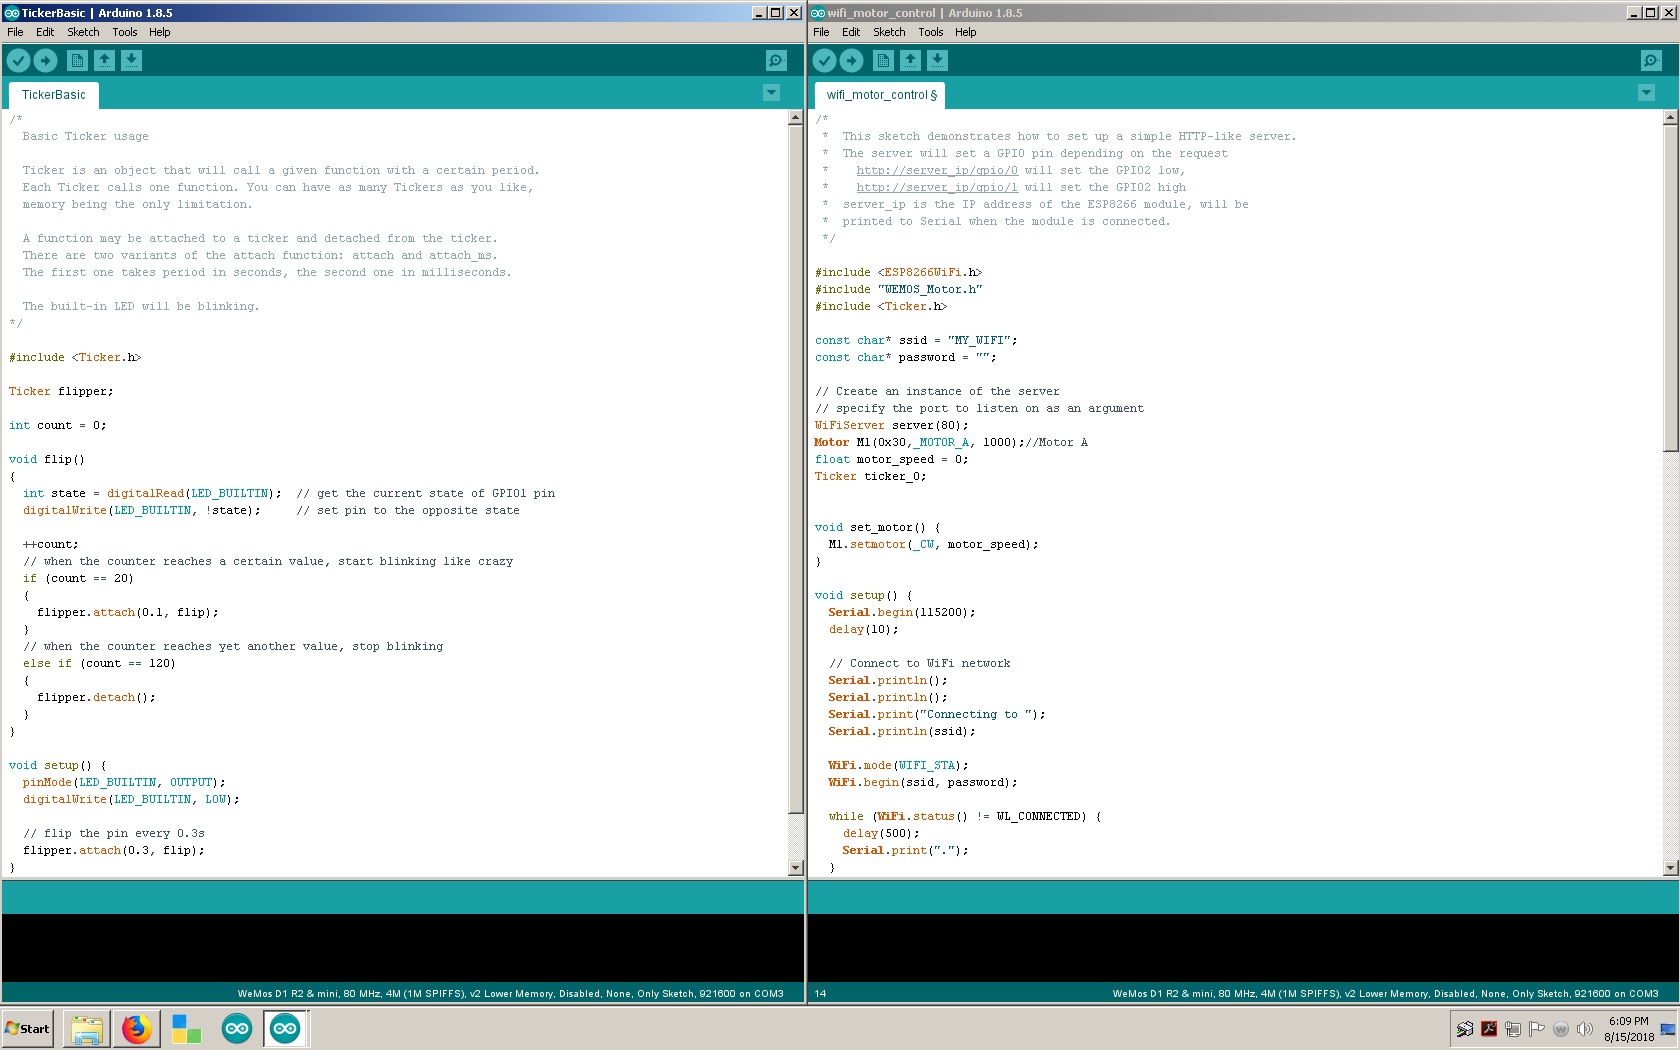This screenshot has width=1680, height=1050.
Task: Click TickerBasic editor vertical scrollbar thumb
Action: (796, 470)
